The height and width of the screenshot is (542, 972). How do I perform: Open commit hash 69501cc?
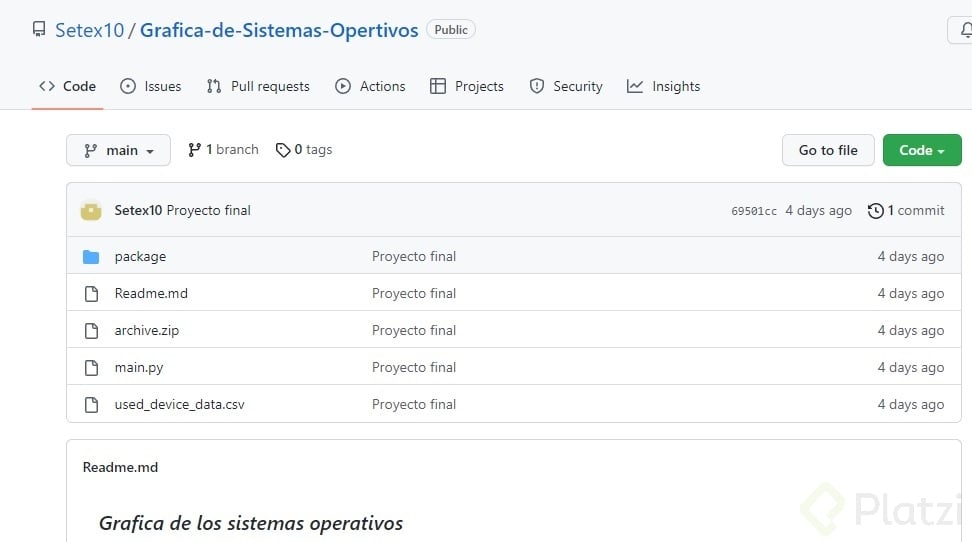pyautogui.click(x=754, y=211)
